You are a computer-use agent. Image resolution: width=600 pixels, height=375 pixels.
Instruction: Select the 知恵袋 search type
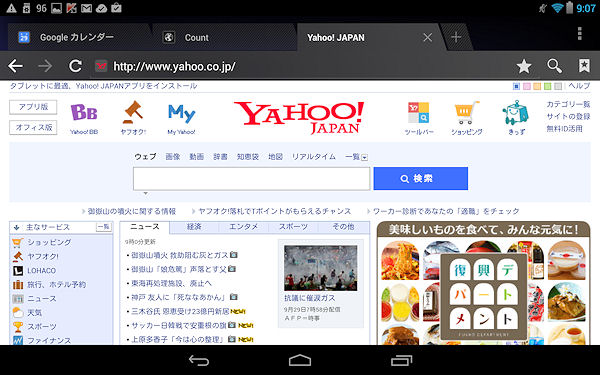coord(248,157)
